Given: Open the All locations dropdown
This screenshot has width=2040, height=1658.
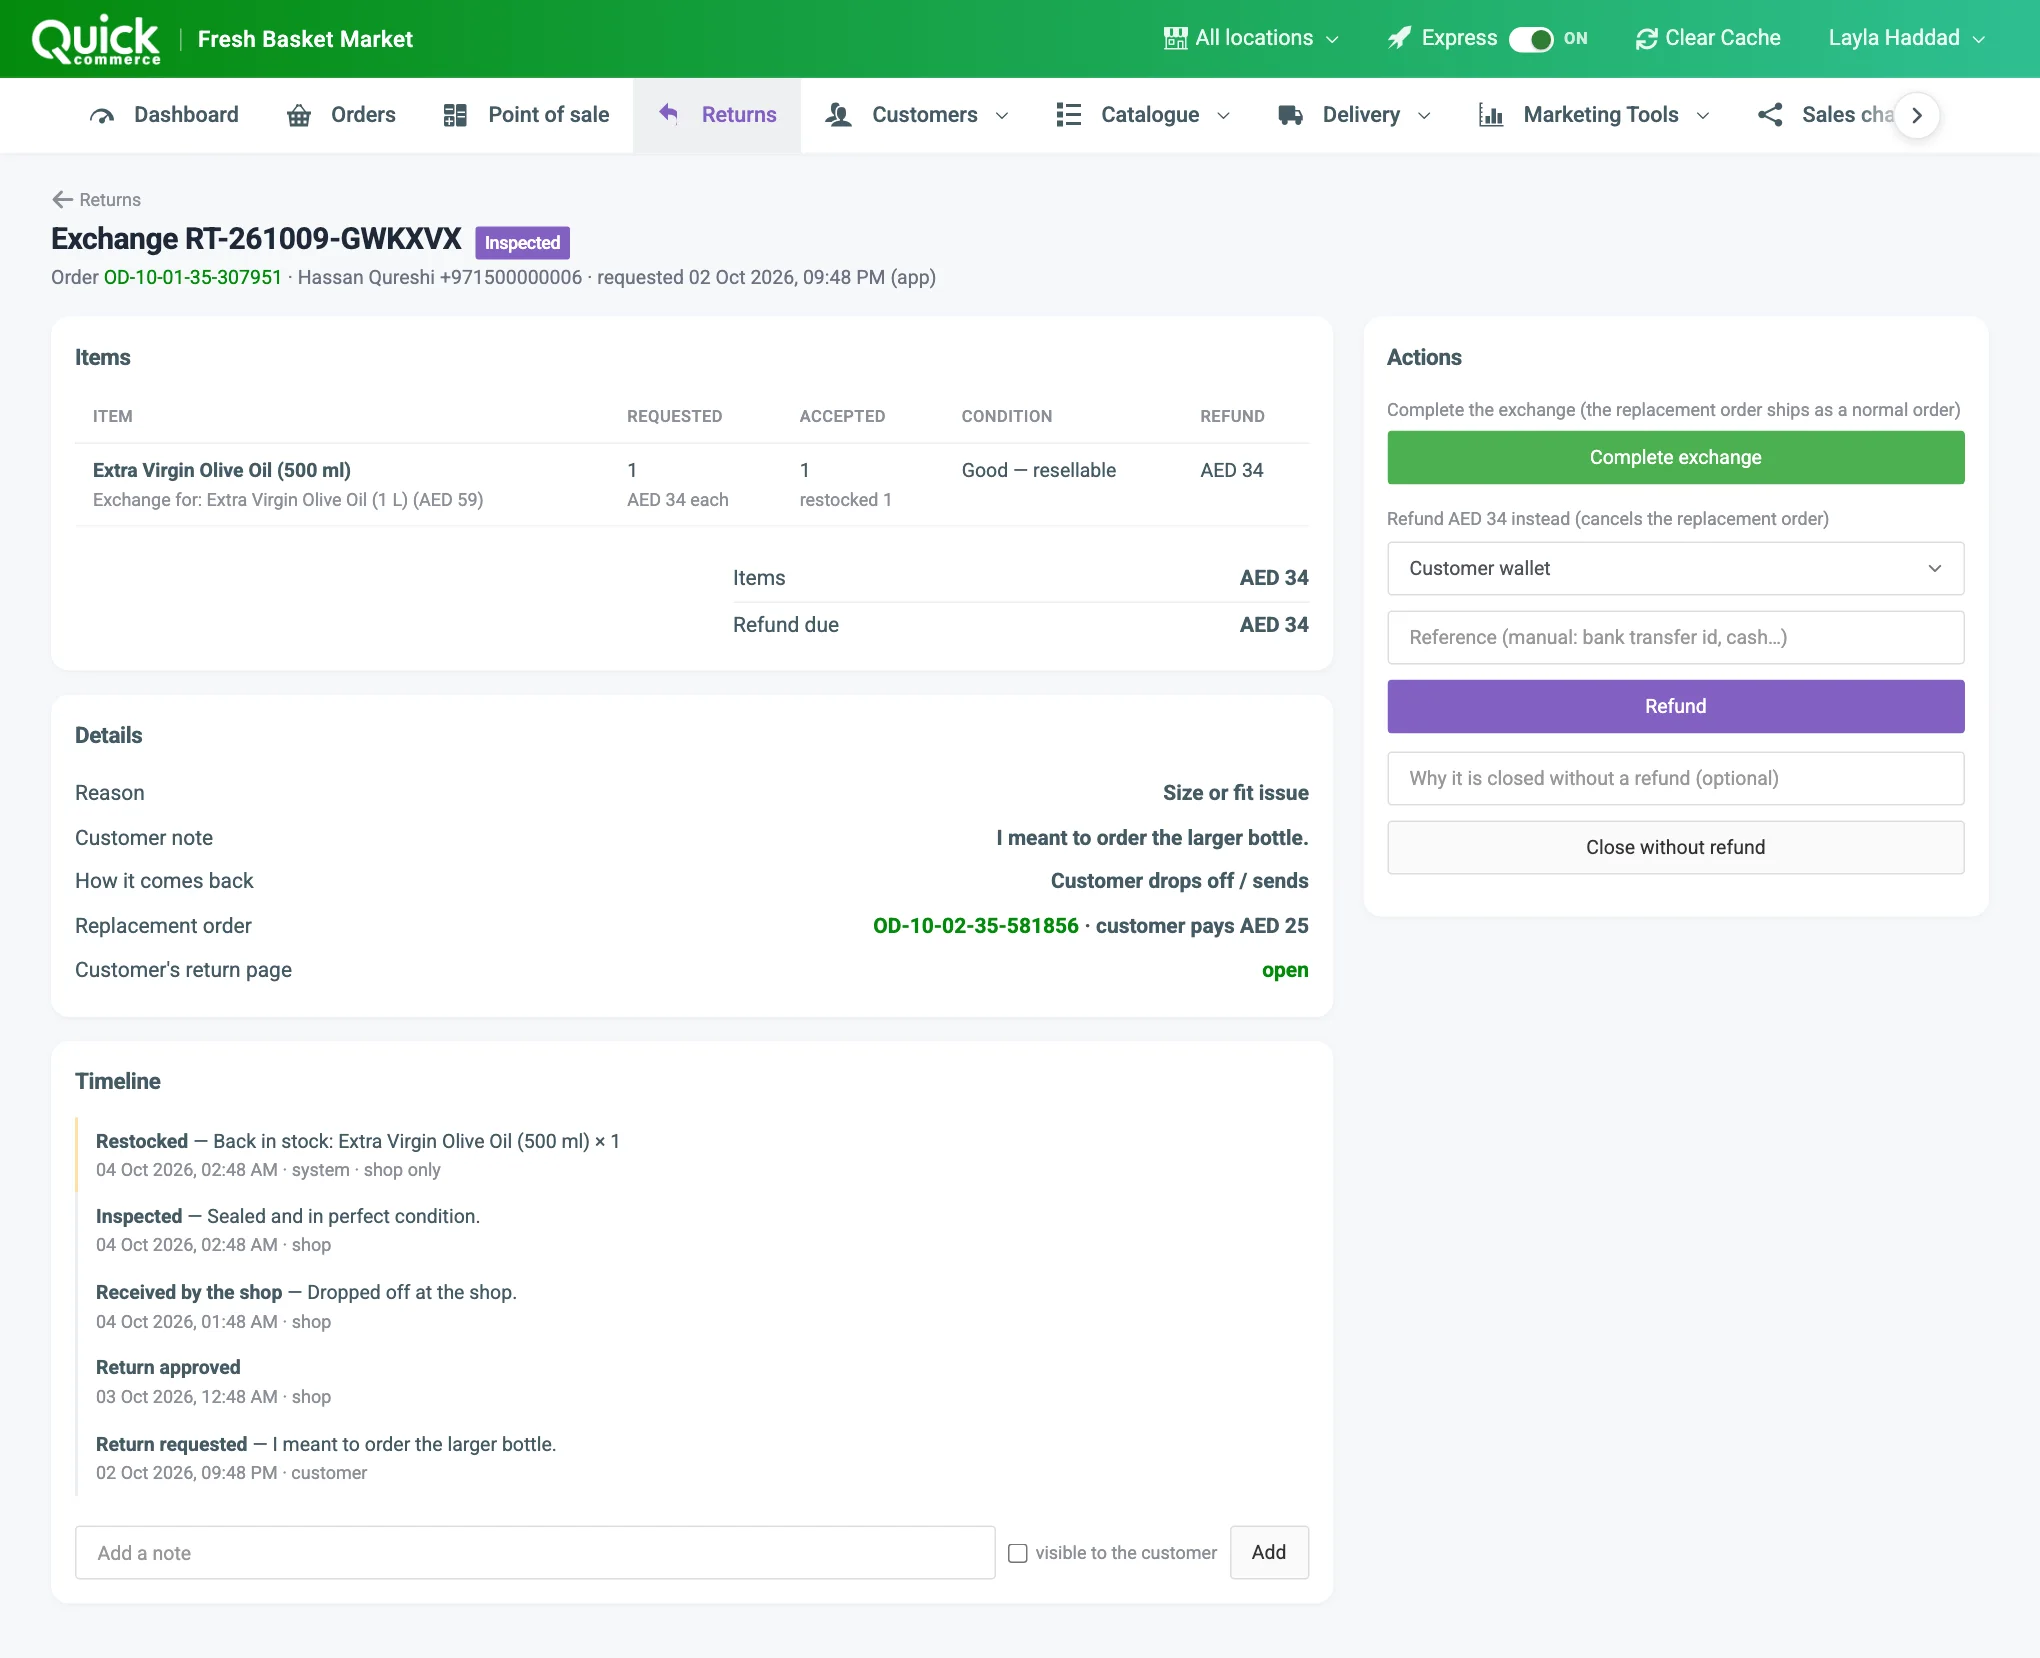Looking at the screenshot, I should click(1251, 38).
